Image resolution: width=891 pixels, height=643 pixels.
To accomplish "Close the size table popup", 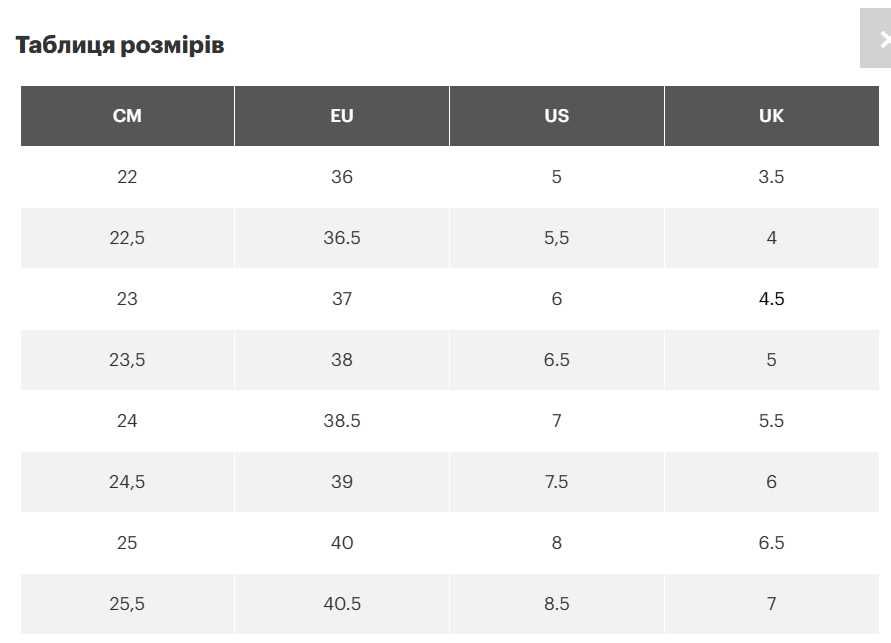I will 878,39.
